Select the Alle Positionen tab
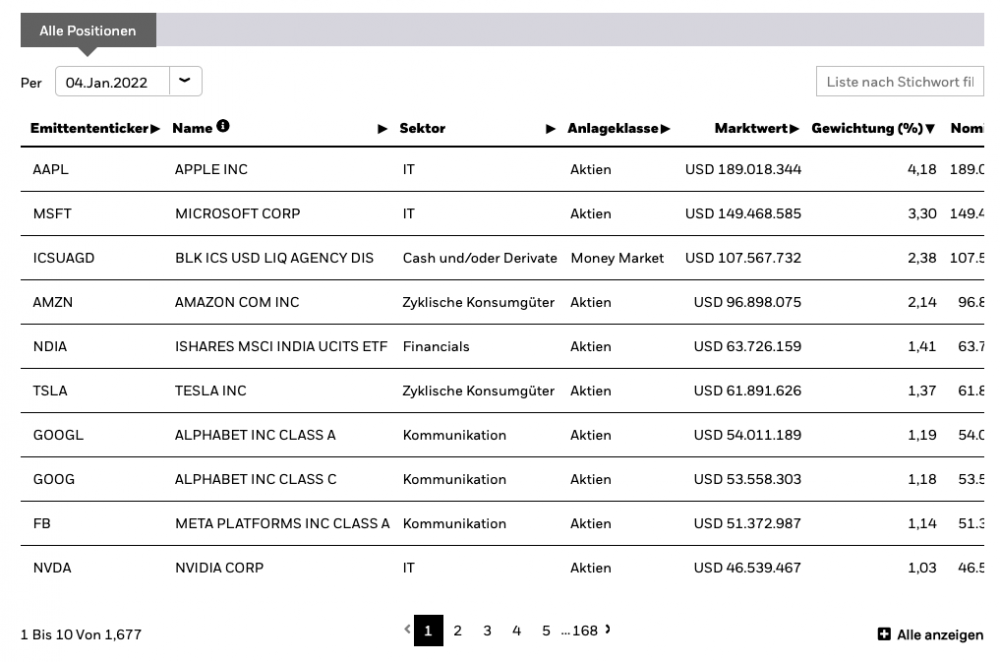 (87, 31)
